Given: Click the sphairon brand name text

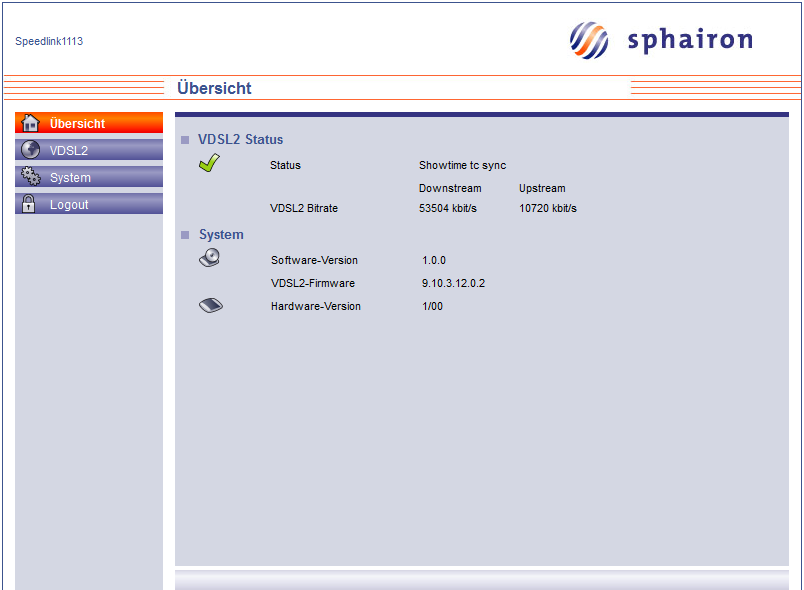Looking at the screenshot, I should point(689,40).
